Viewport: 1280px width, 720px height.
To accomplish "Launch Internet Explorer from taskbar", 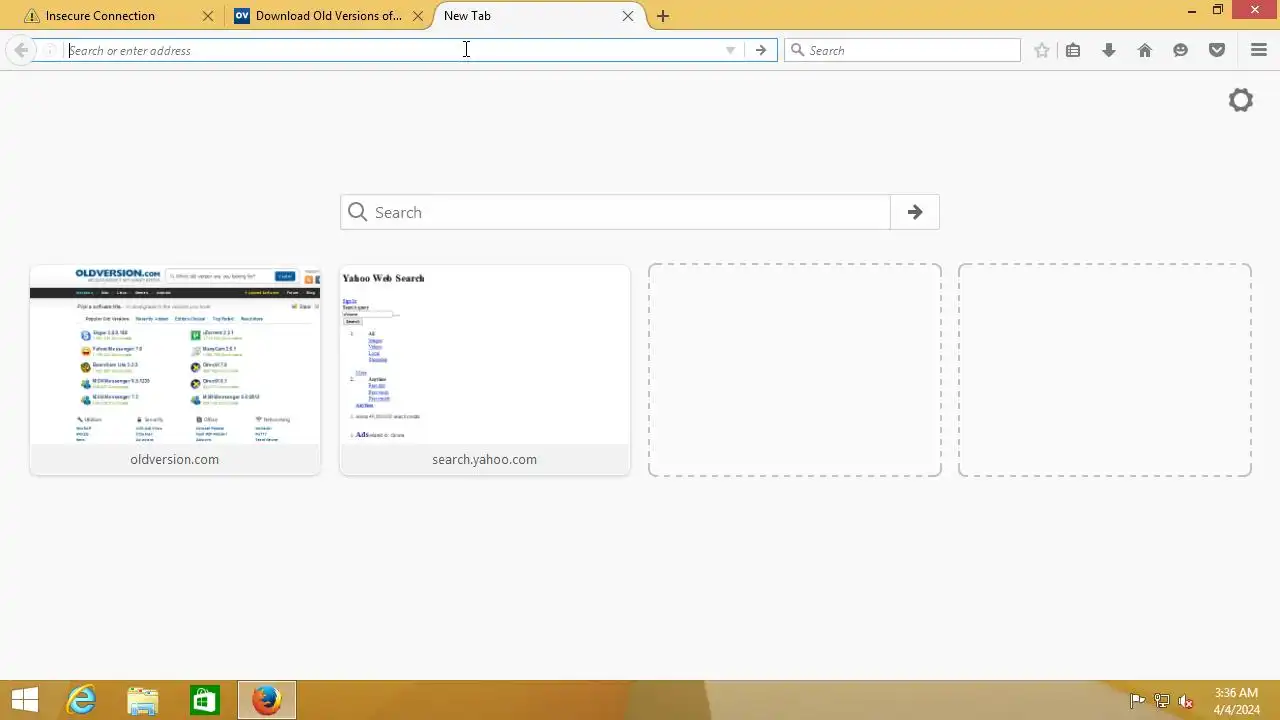I will coord(81,700).
